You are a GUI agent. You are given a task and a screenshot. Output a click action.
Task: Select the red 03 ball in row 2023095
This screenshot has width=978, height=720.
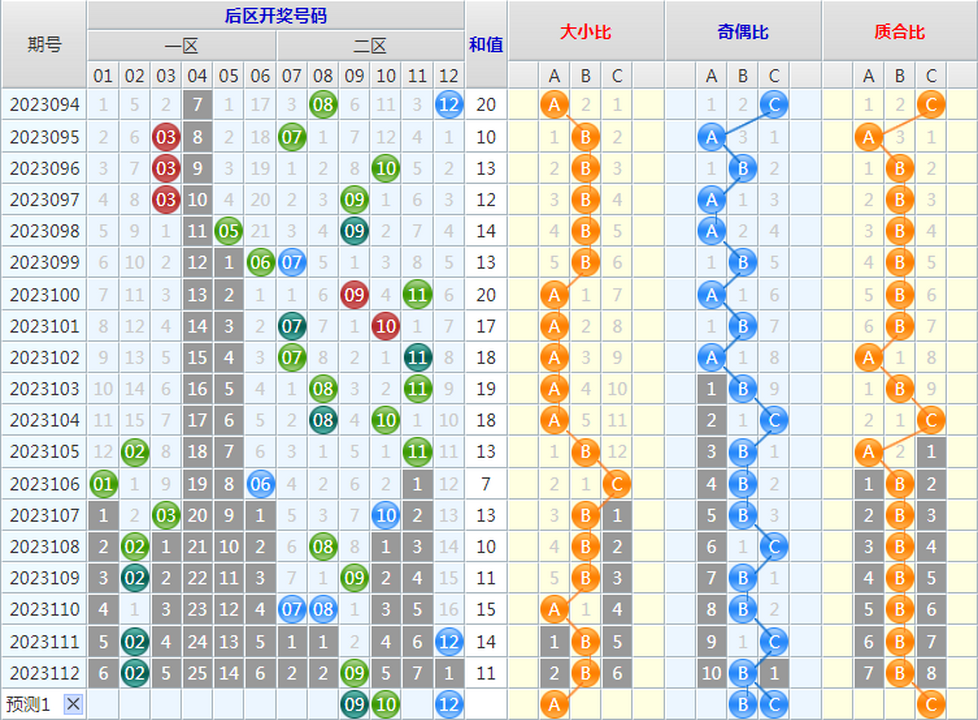(x=166, y=137)
